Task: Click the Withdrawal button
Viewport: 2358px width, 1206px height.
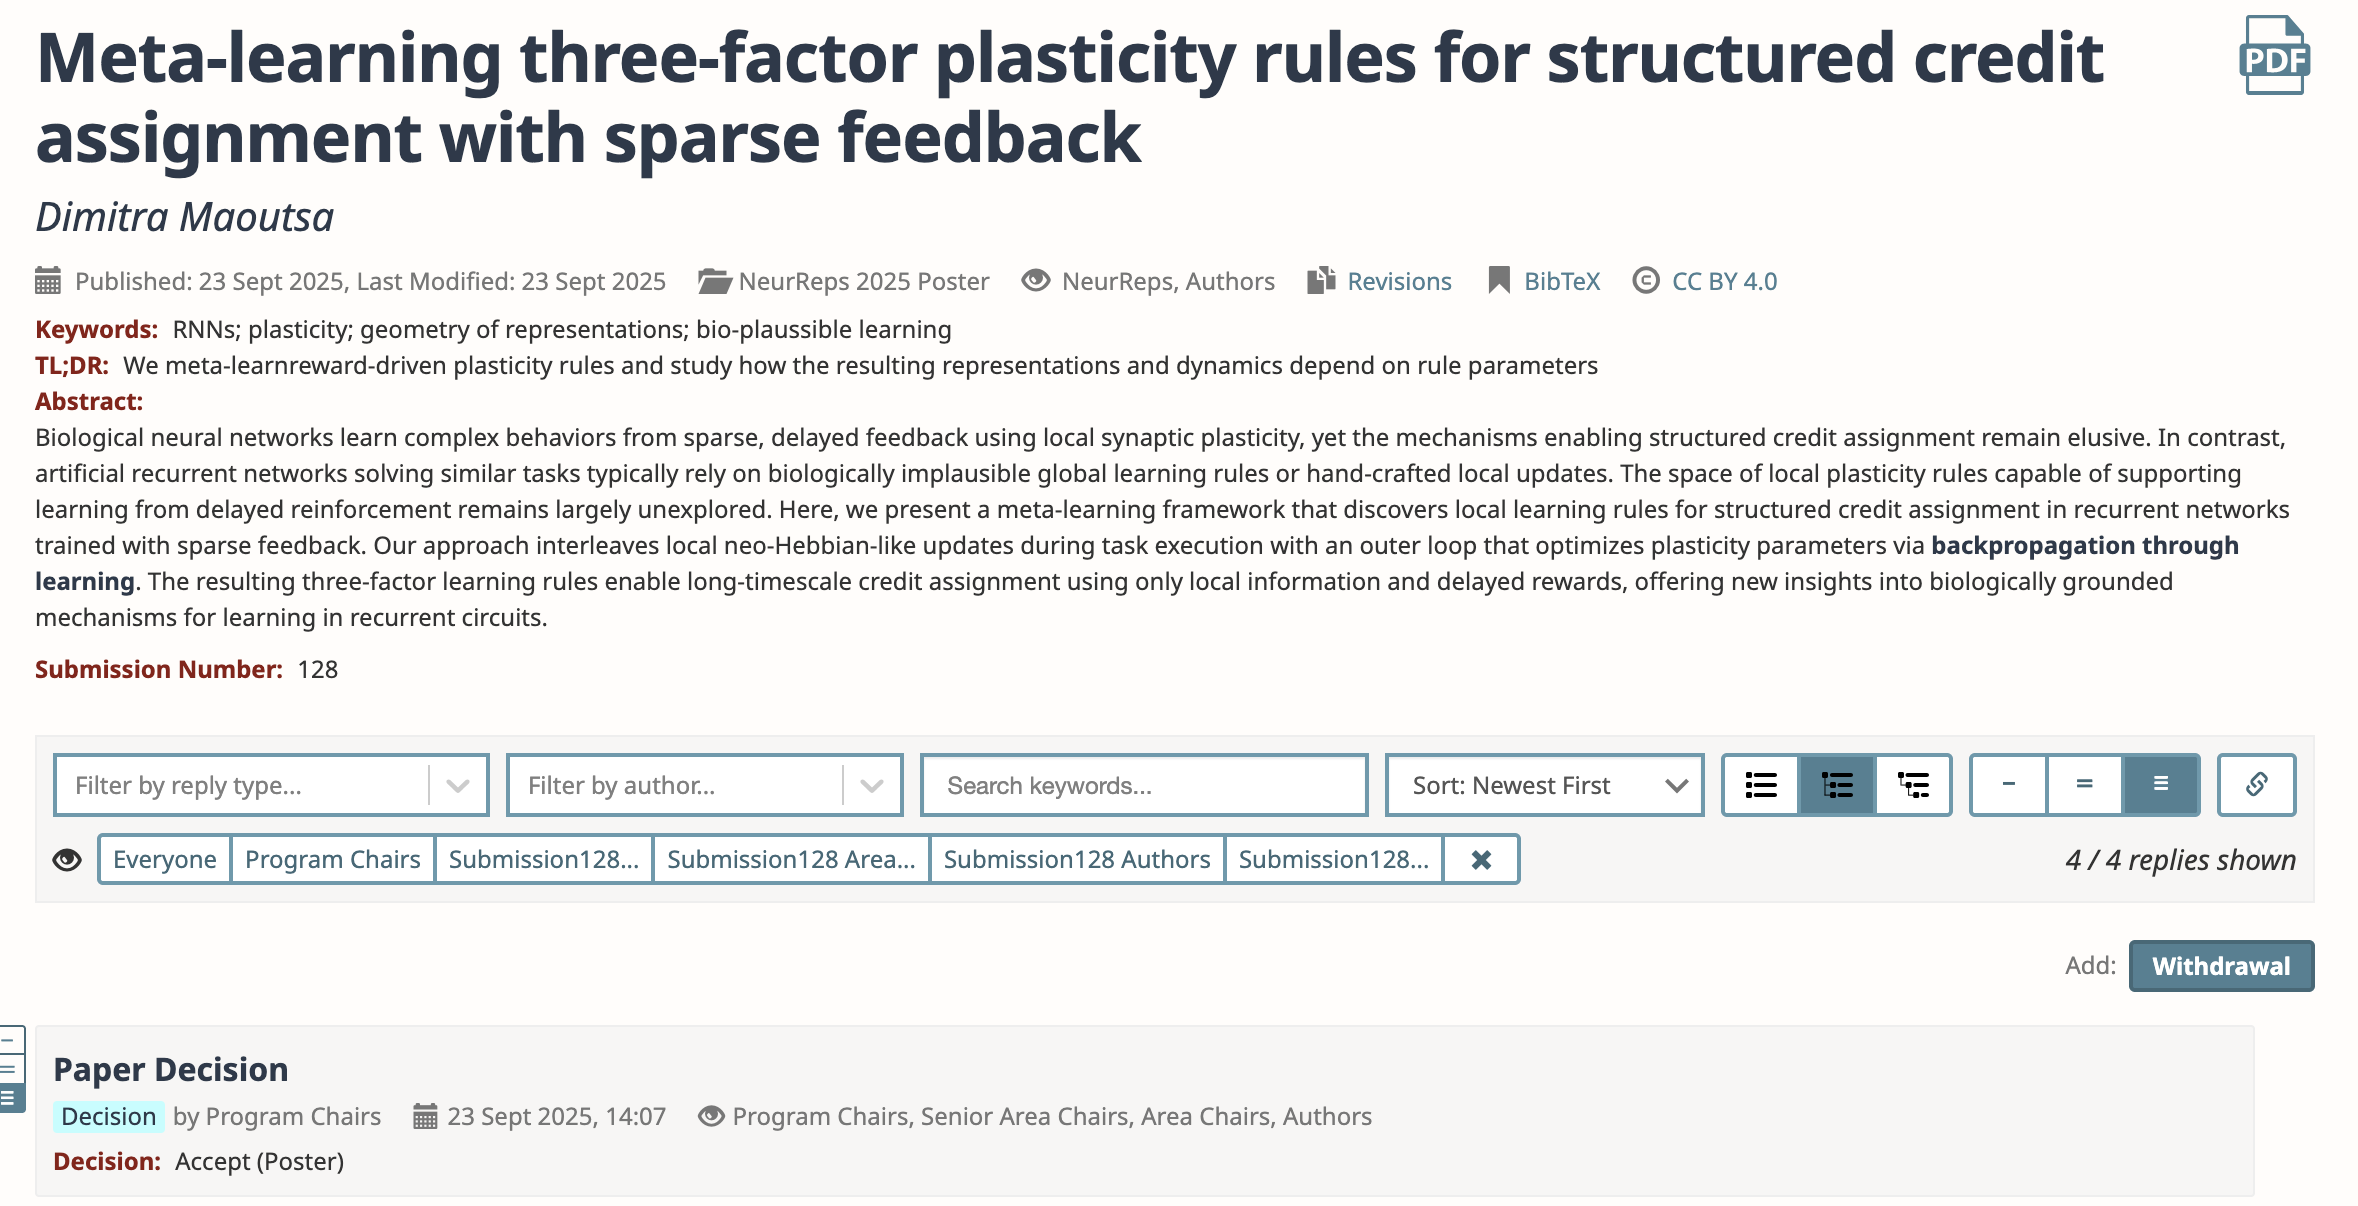Action: (2220, 966)
